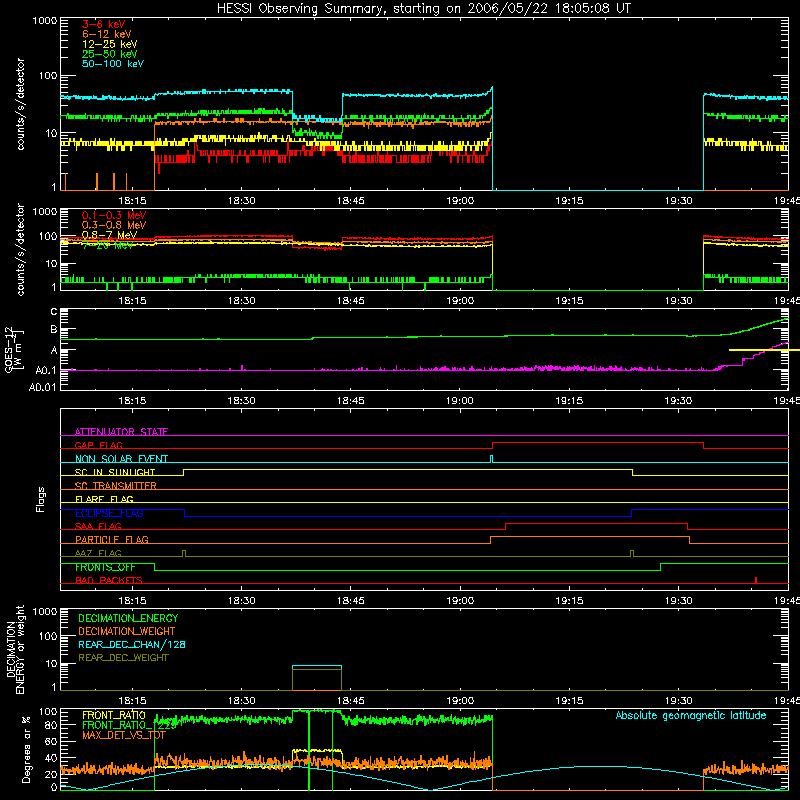Click the 19:00 tick label under top panel

(x=460, y=201)
